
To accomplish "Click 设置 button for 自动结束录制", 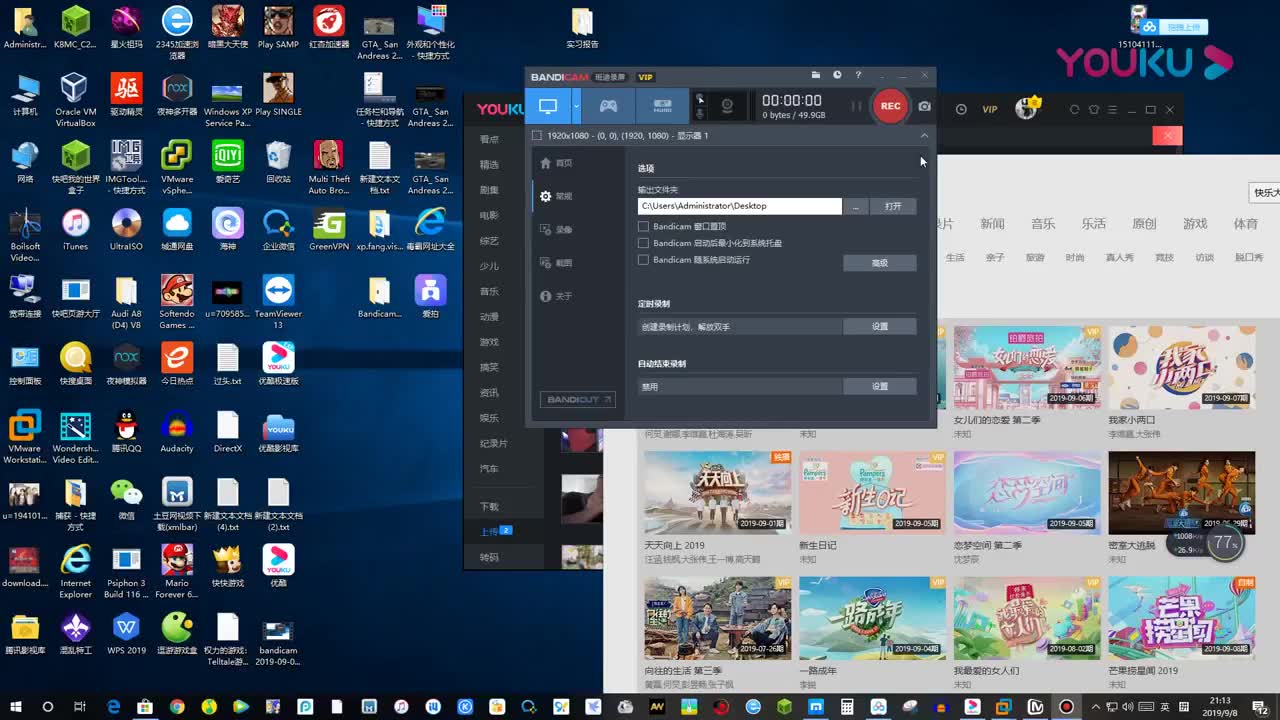I will (x=880, y=386).
